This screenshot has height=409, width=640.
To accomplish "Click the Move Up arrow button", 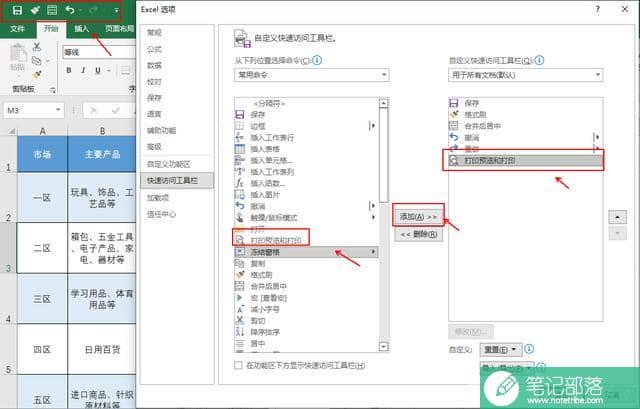I will tap(617, 217).
